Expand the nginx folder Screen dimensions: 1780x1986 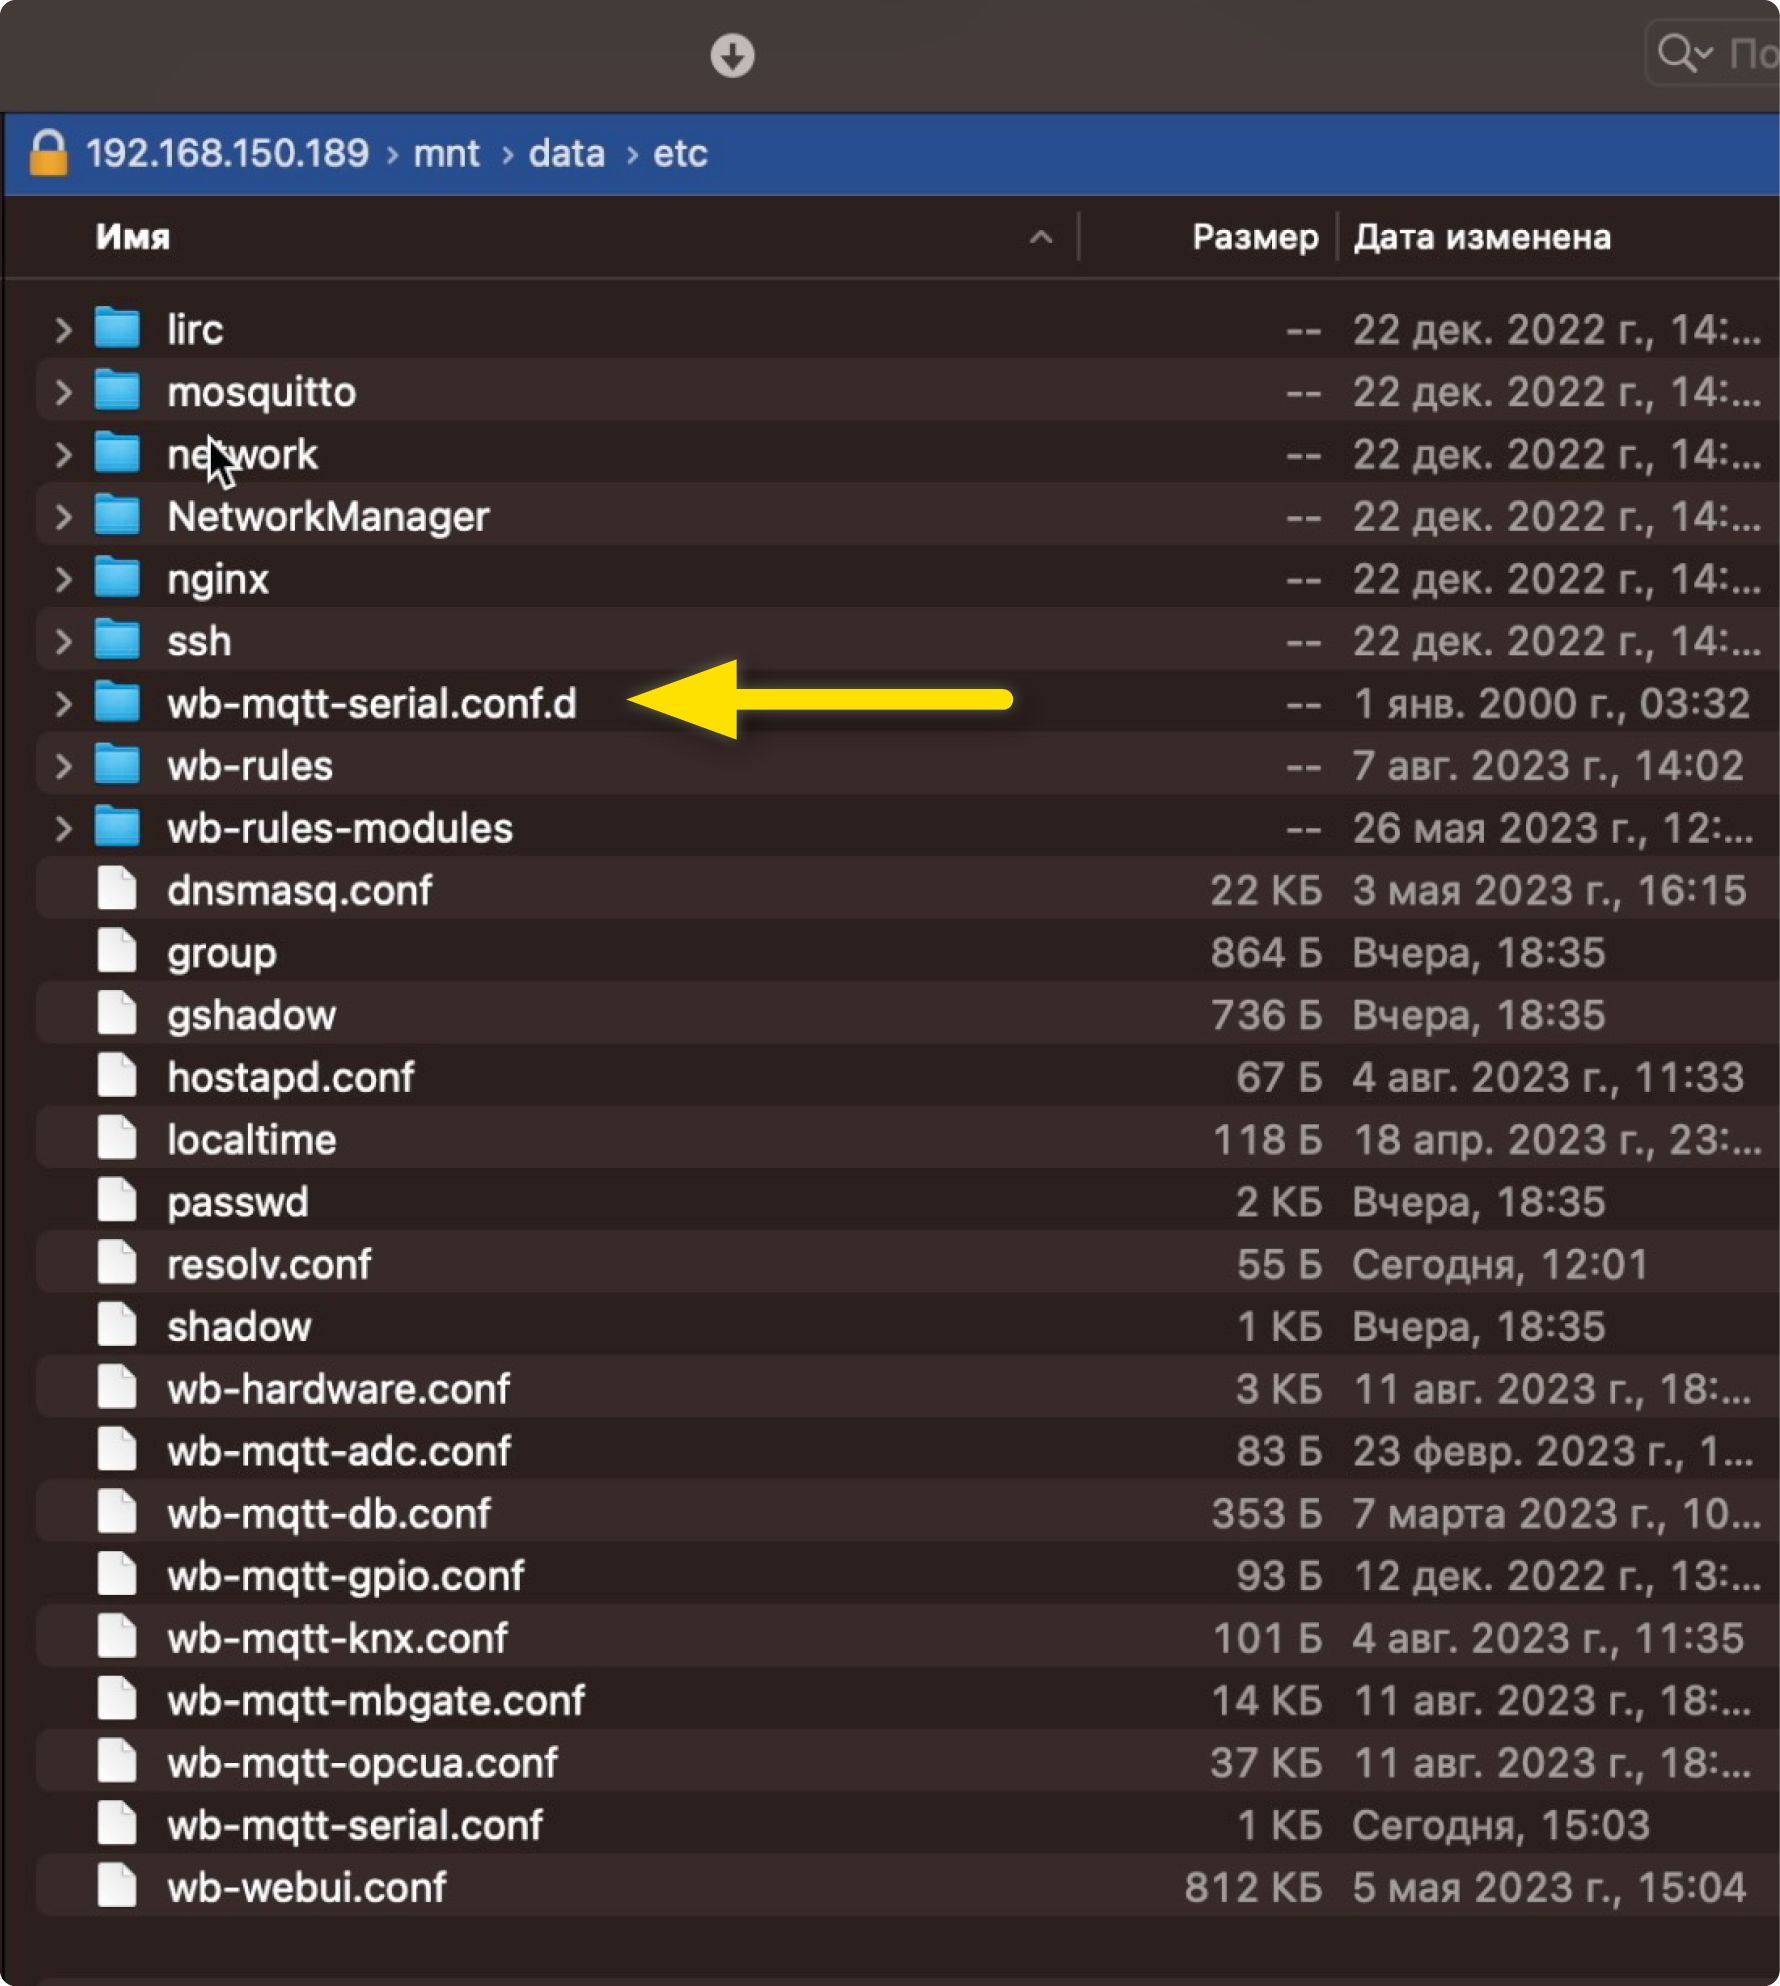[x=63, y=579]
